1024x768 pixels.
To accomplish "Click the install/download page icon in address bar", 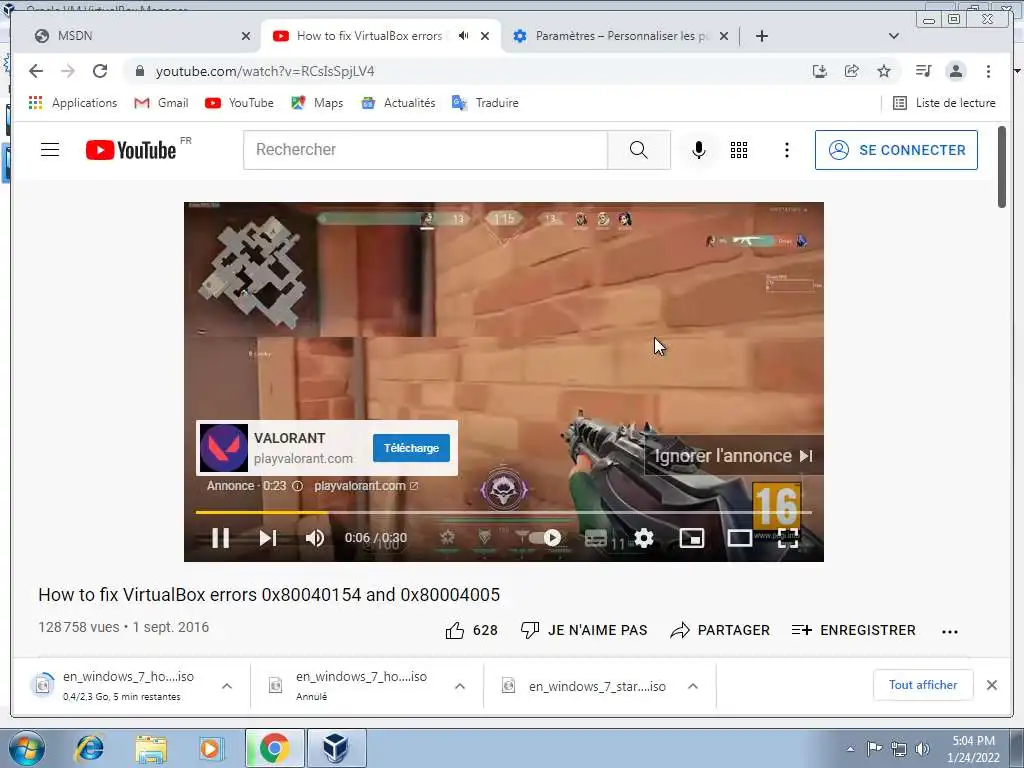I will 820,71.
